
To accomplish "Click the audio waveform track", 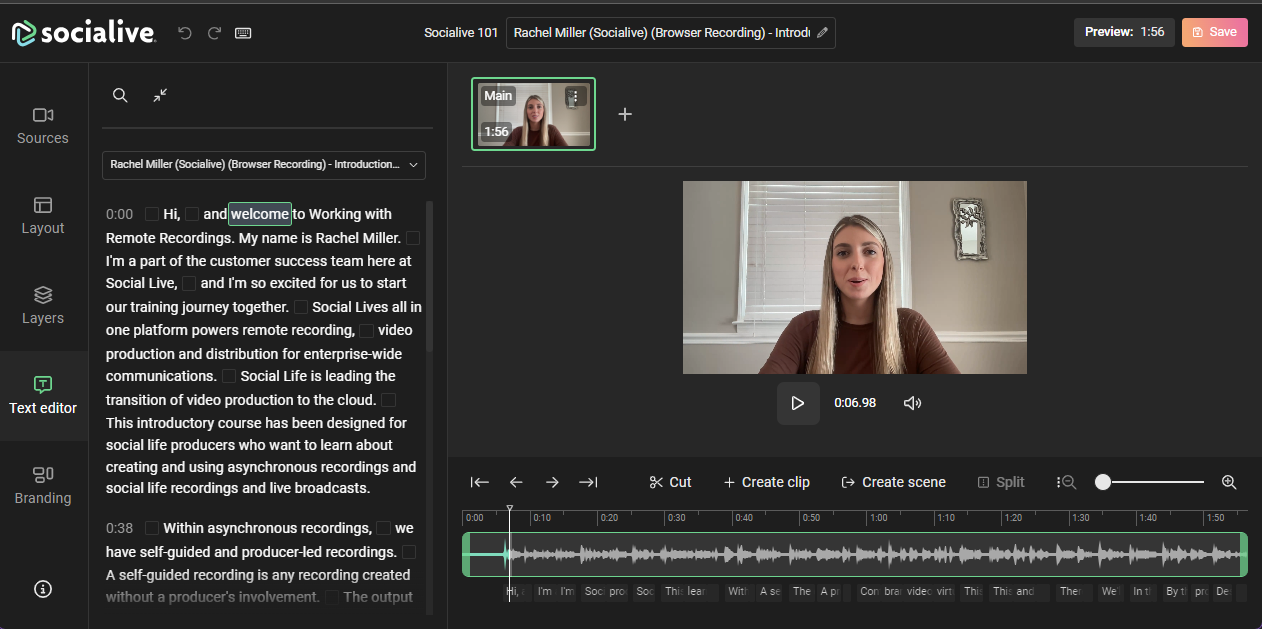I will (855, 554).
